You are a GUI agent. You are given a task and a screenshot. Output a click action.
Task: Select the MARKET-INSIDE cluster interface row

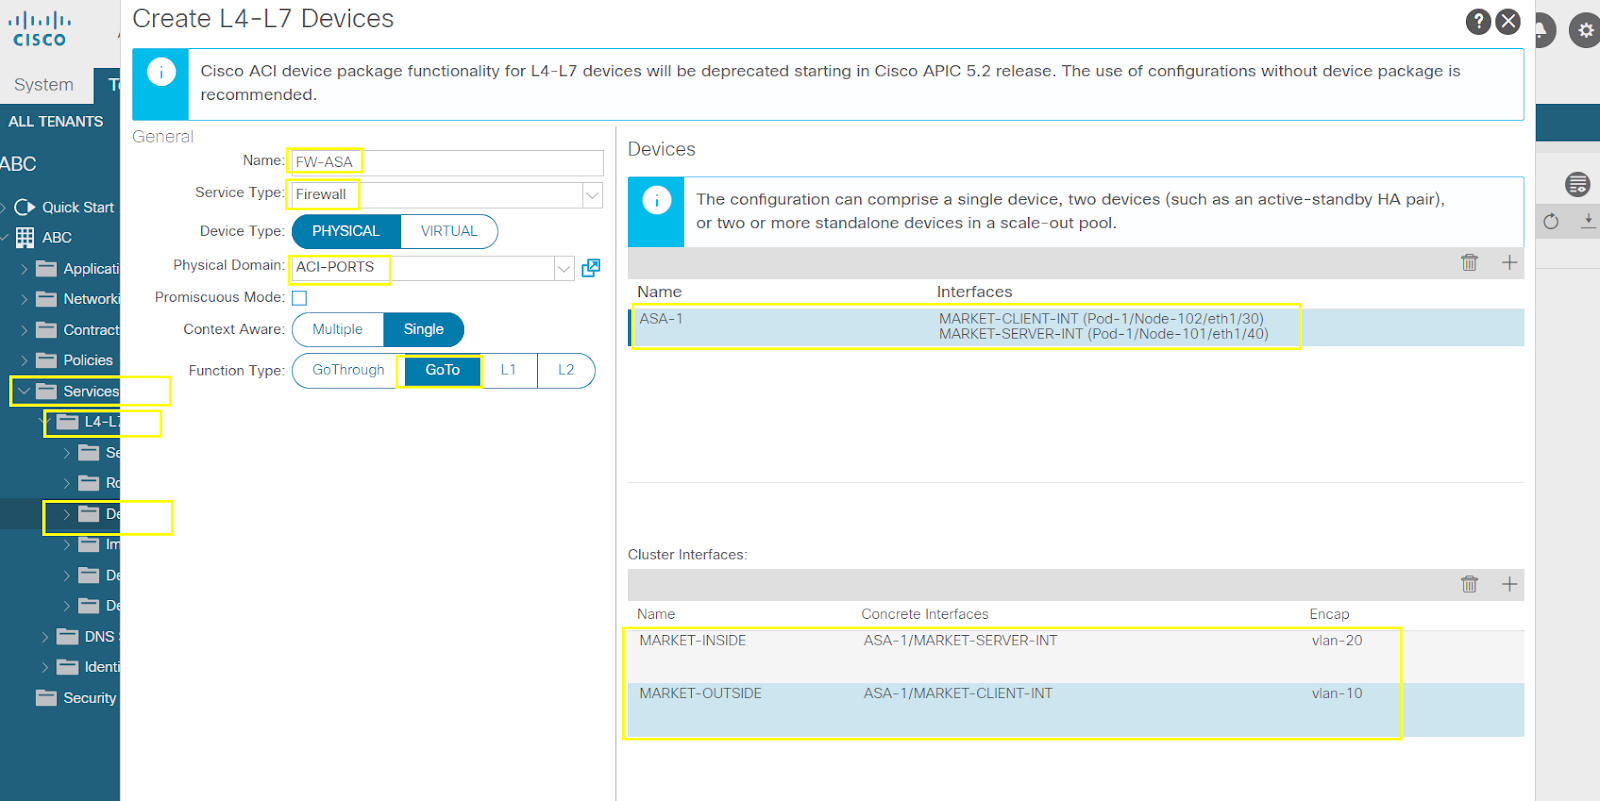point(1076,657)
